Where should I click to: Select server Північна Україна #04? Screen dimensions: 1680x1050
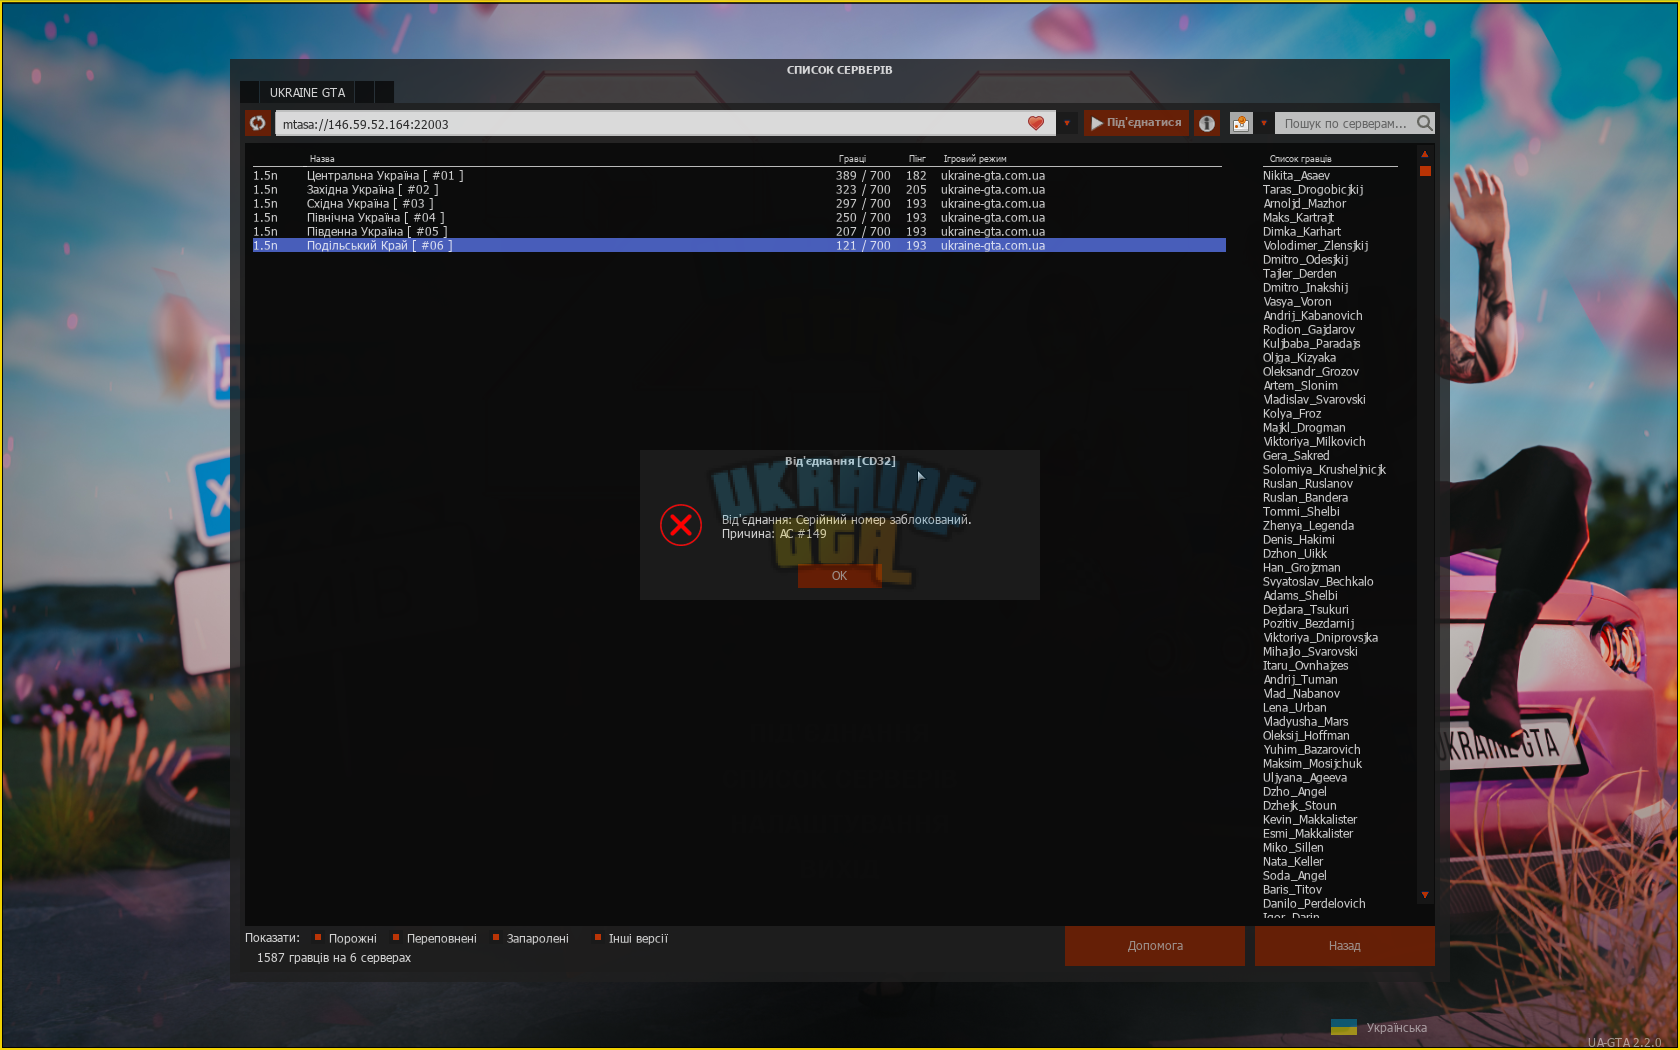(x=739, y=217)
